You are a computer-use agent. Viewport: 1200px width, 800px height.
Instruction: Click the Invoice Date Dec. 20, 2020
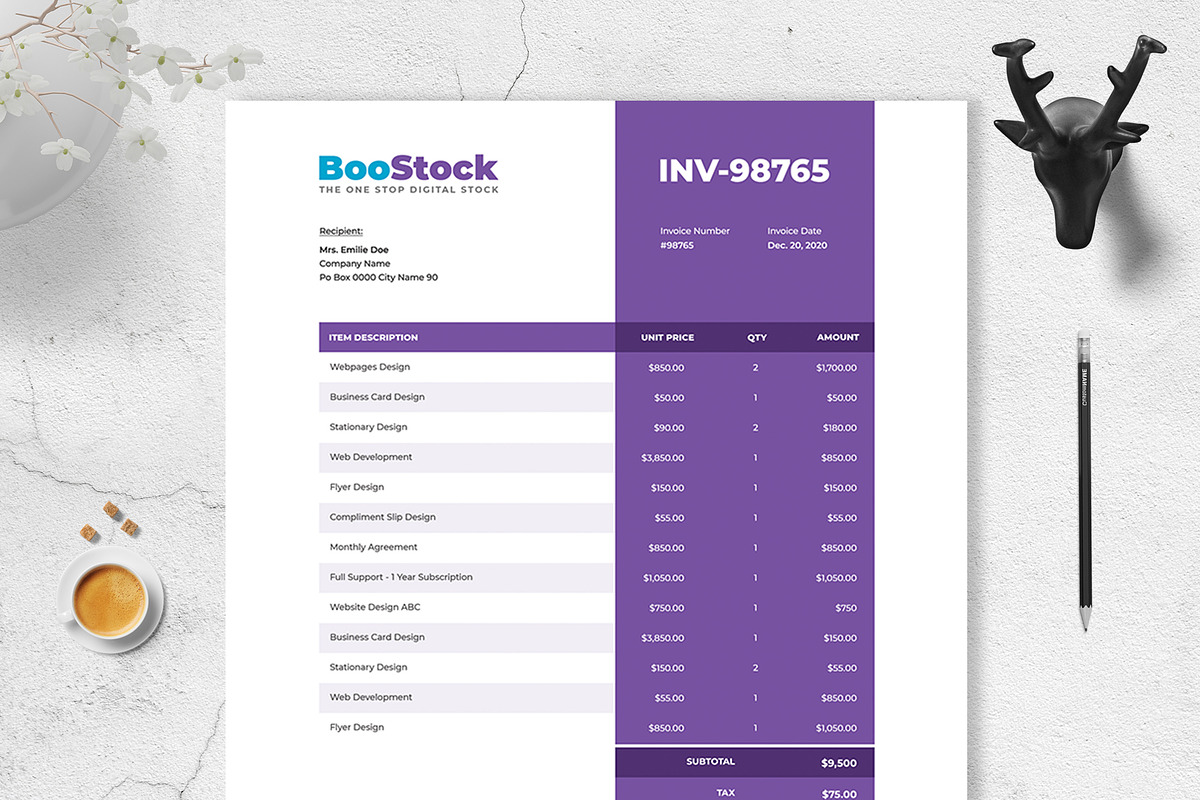[x=797, y=245]
